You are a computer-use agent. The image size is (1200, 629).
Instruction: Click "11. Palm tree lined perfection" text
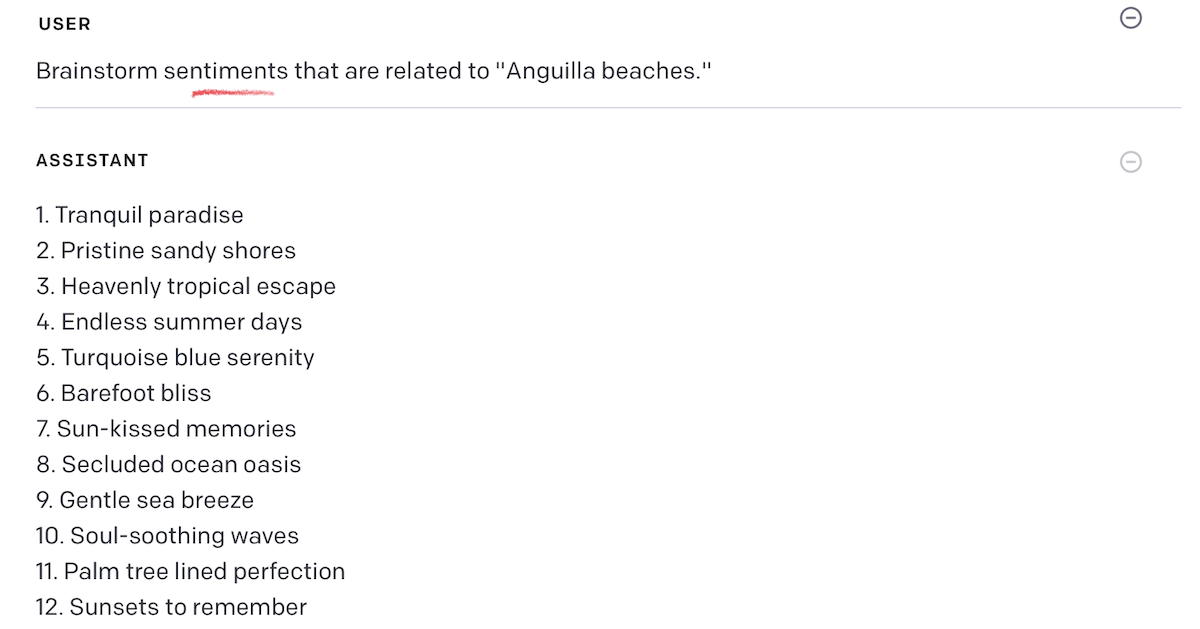point(190,572)
